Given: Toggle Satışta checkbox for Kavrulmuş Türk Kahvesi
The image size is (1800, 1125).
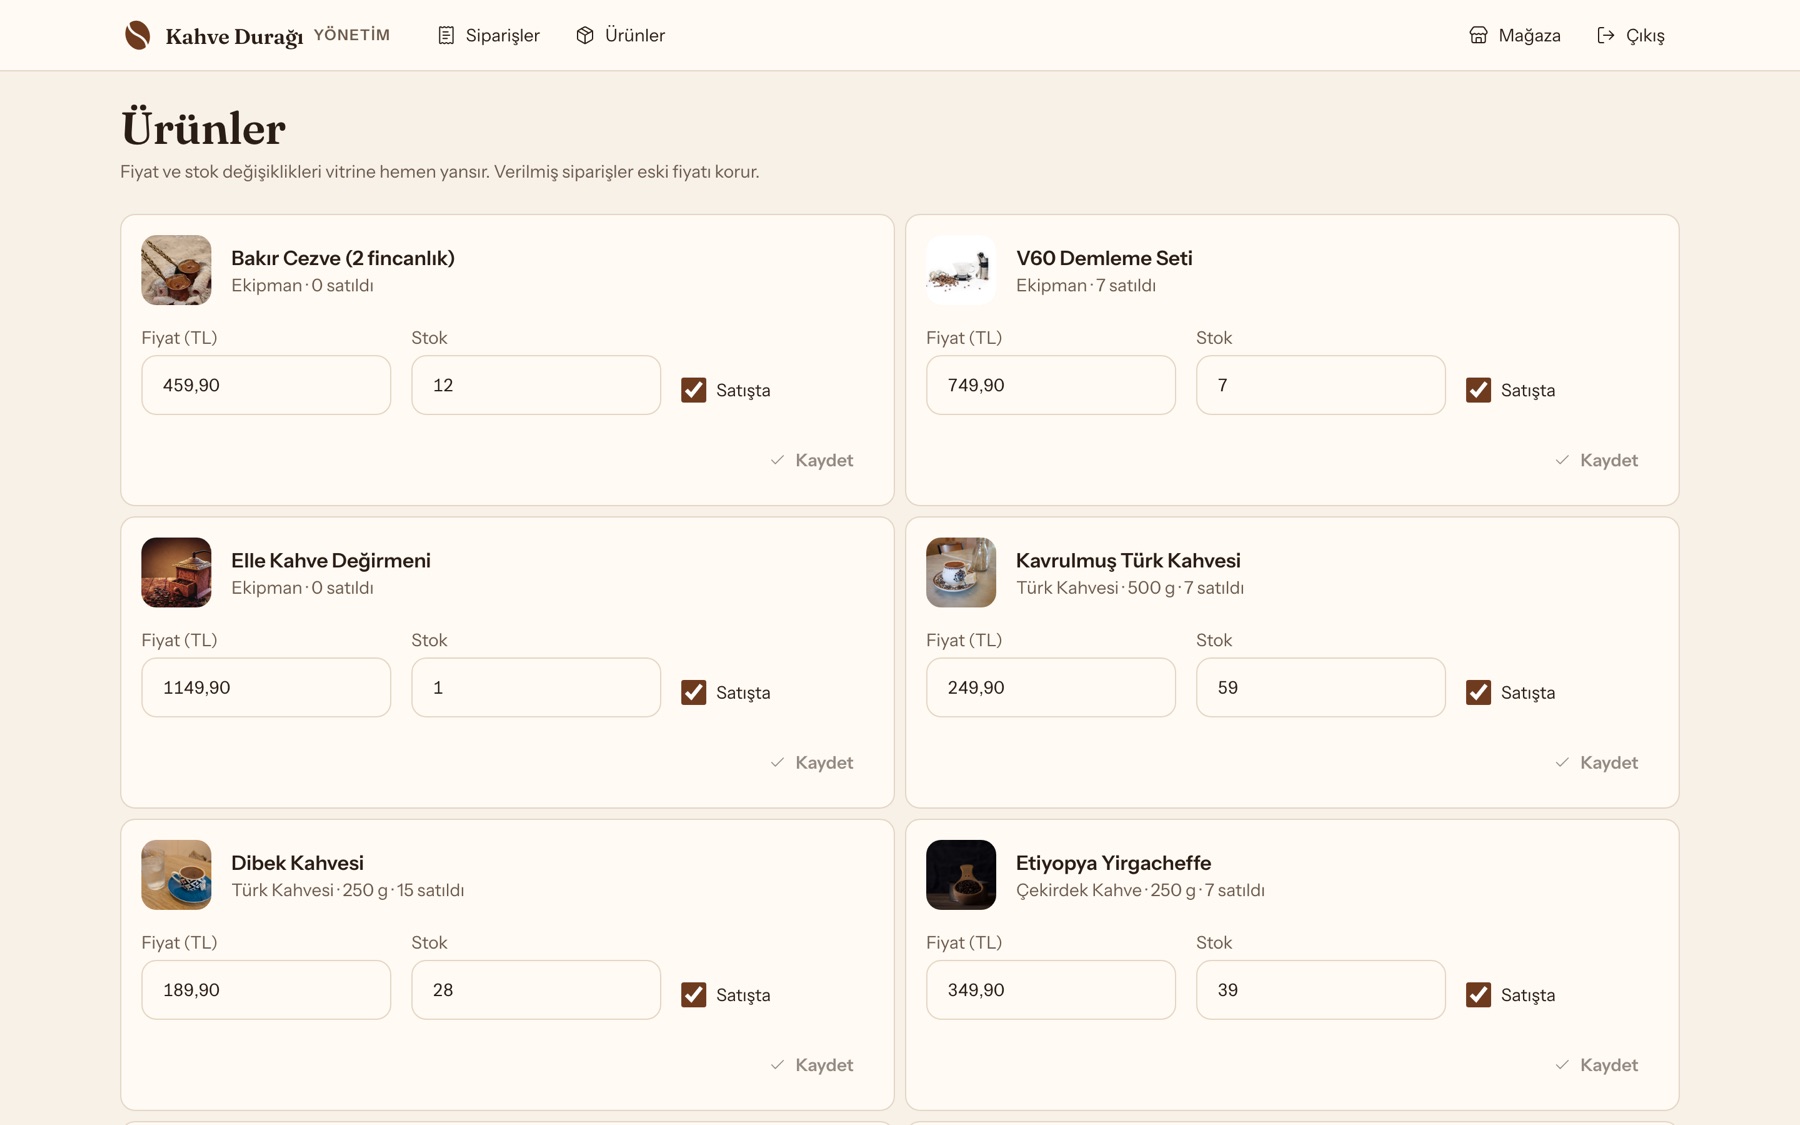Looking at the screenshot, I should [1478, 692].
